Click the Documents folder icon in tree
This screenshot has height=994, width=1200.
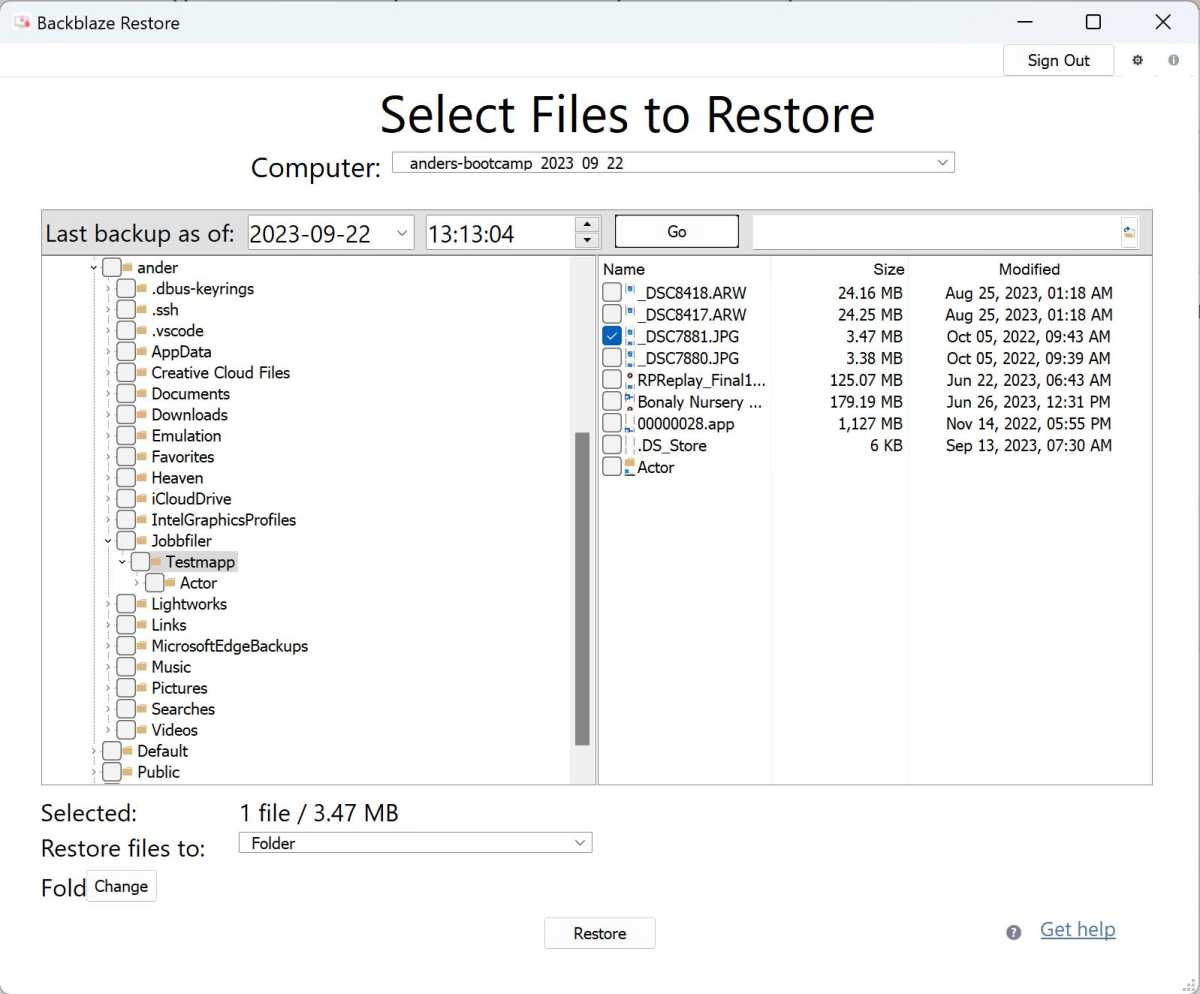click(142, 394)
